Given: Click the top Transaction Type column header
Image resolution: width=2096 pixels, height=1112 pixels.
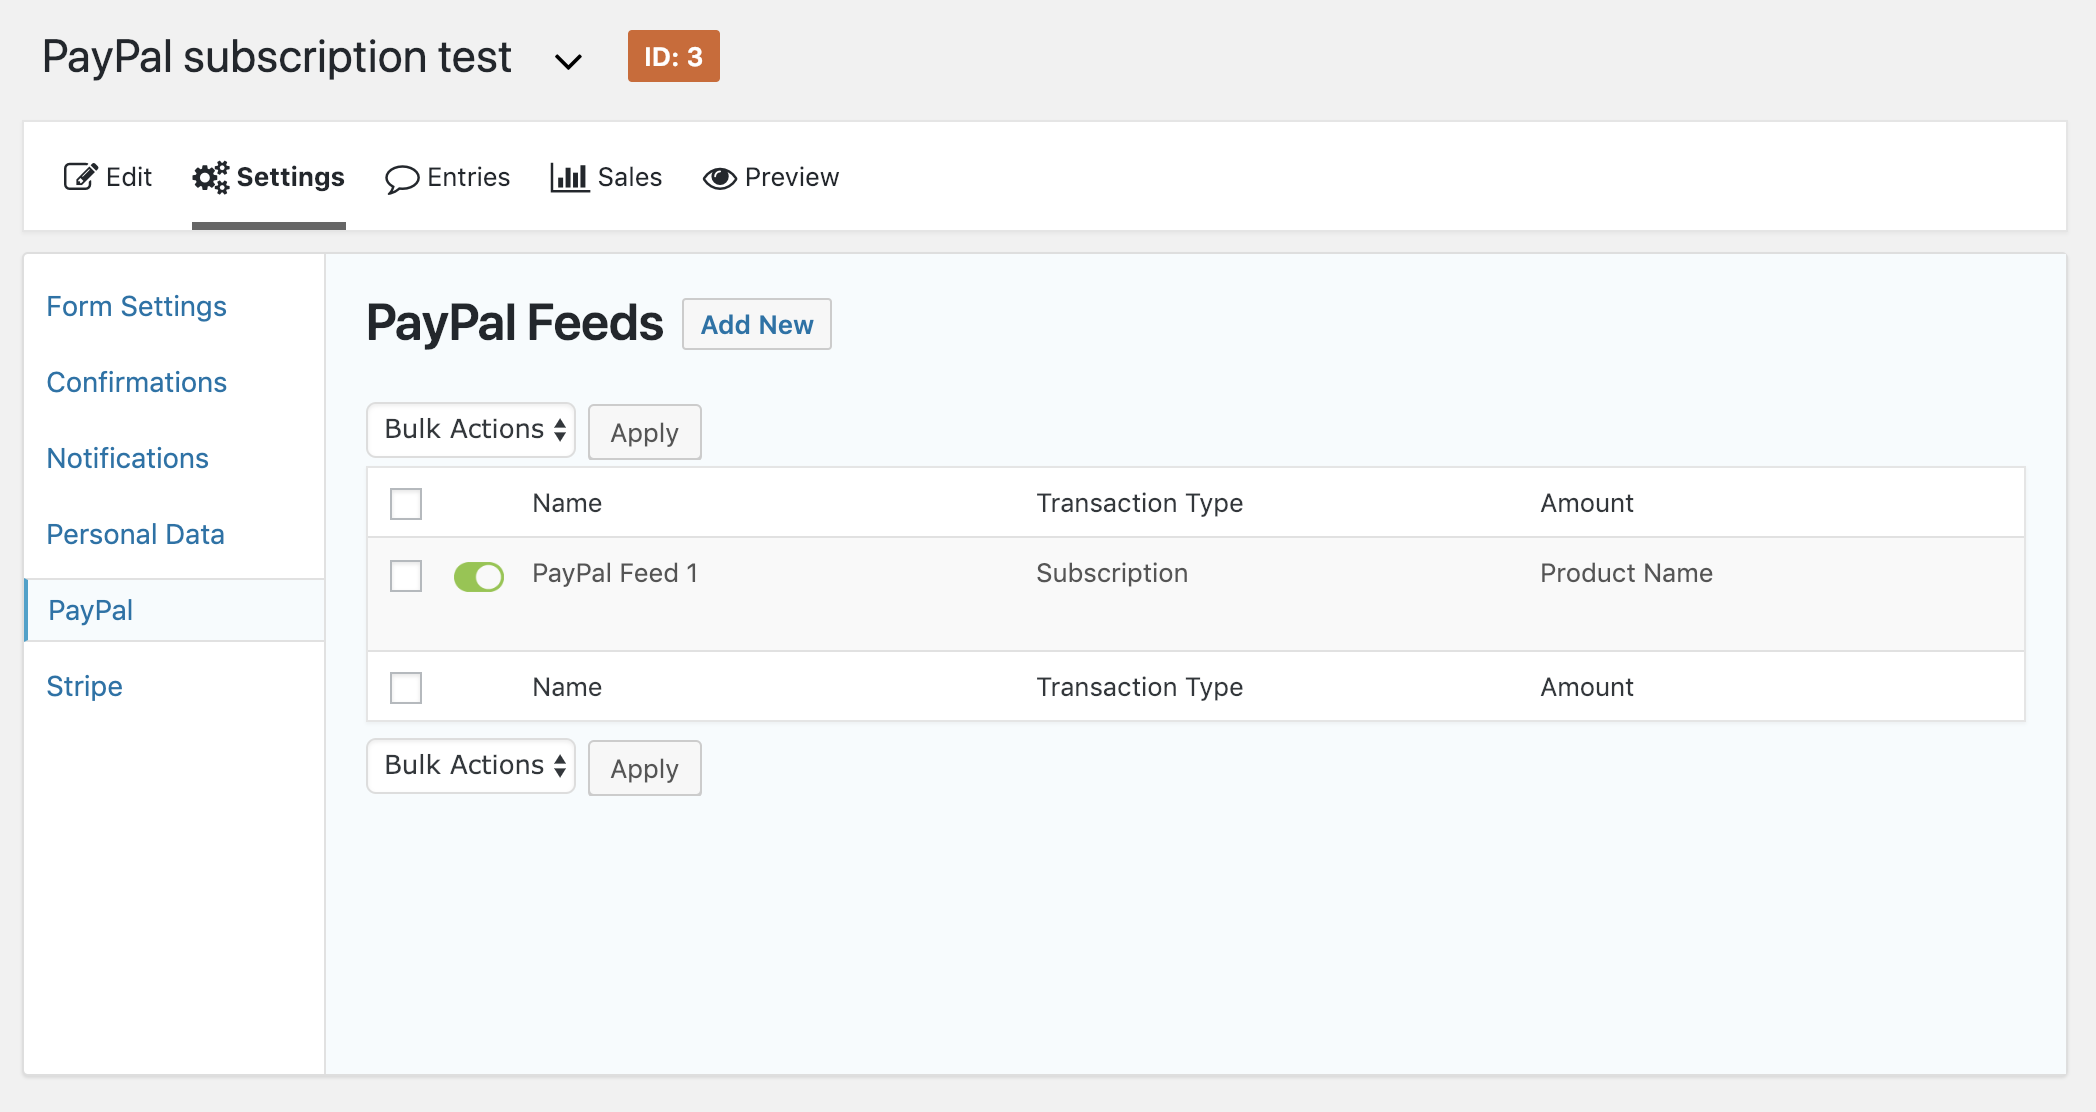Looking at the screenshot, I should [x=1140, y=503].
